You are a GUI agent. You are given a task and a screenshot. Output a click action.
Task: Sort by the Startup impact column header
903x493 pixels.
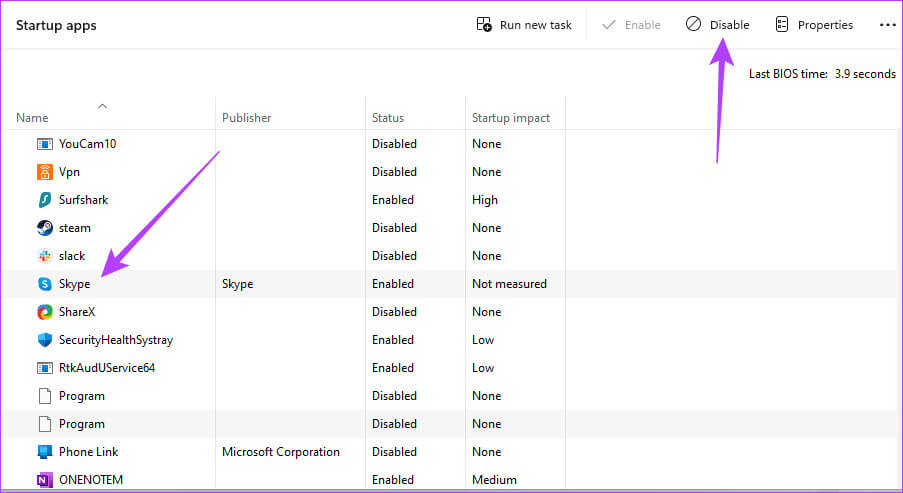[x=511, y=117]
